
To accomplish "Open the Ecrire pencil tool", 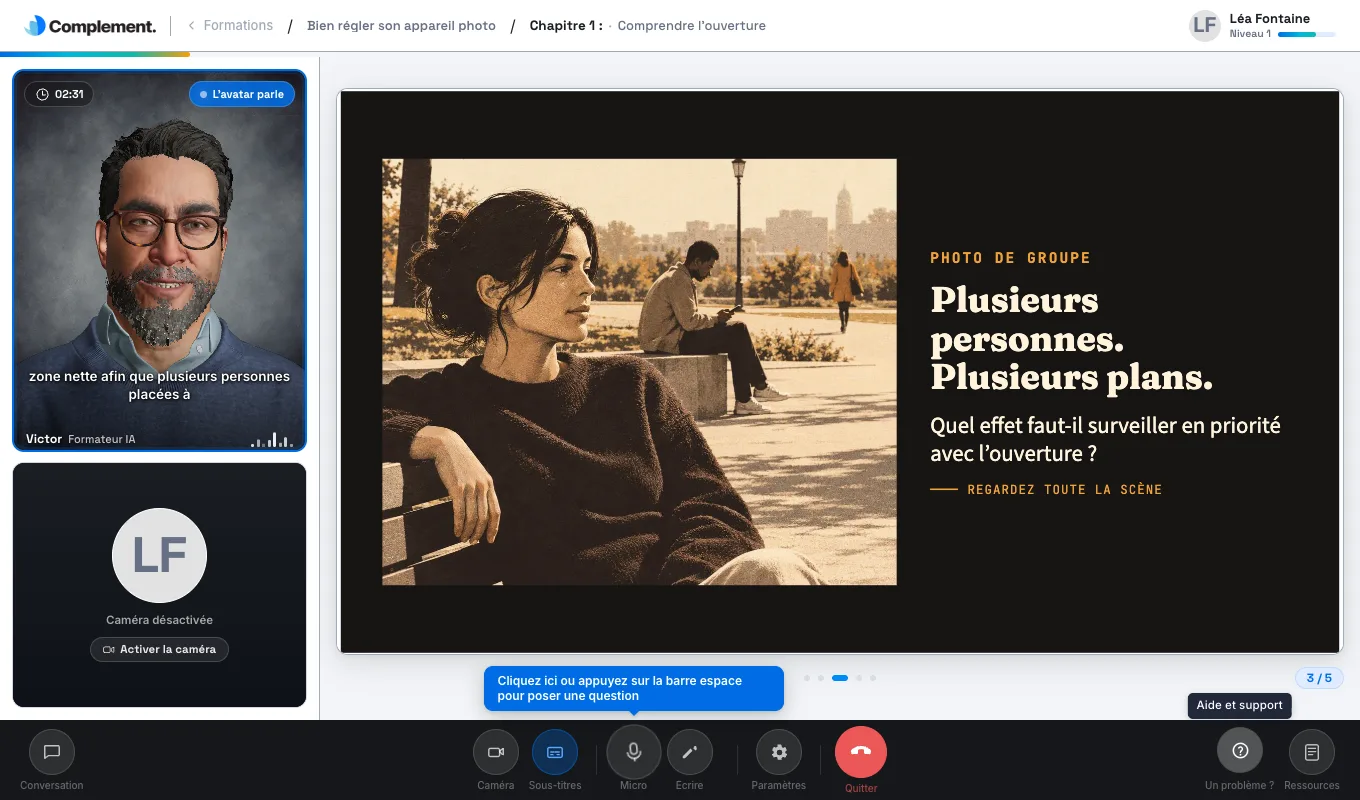I will tap(689, 752).
